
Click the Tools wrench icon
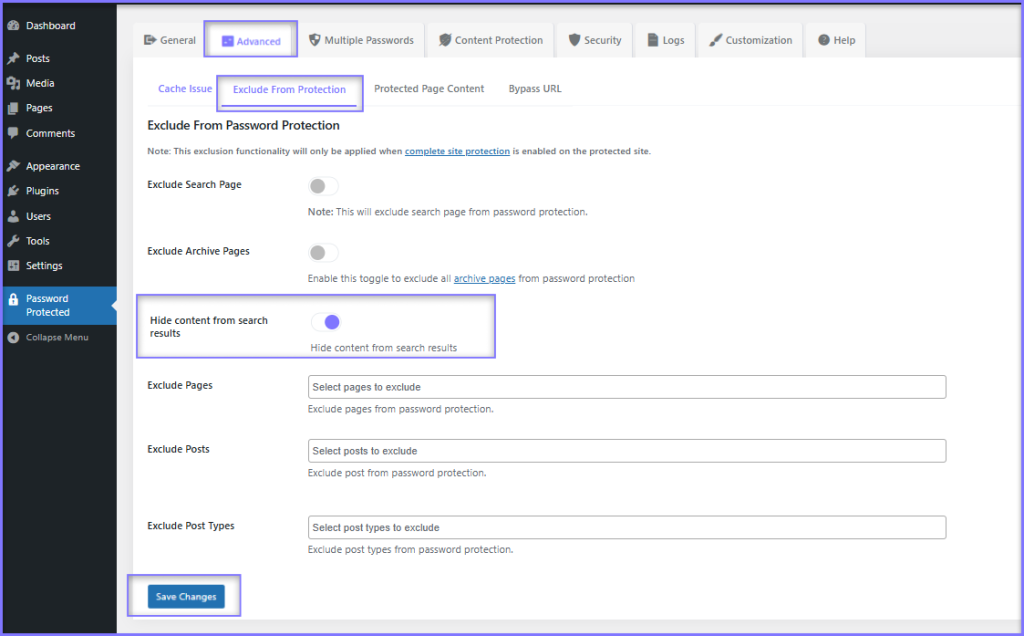13,241
